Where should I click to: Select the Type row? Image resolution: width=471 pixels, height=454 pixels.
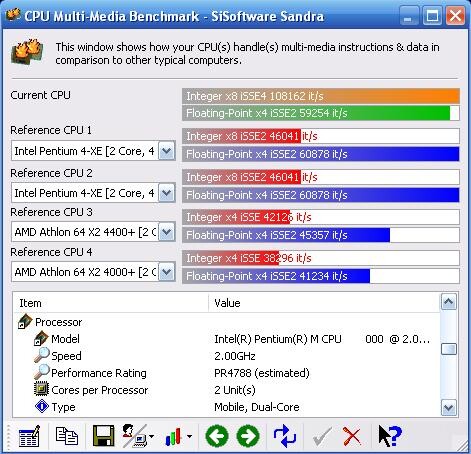coord(227,407)
